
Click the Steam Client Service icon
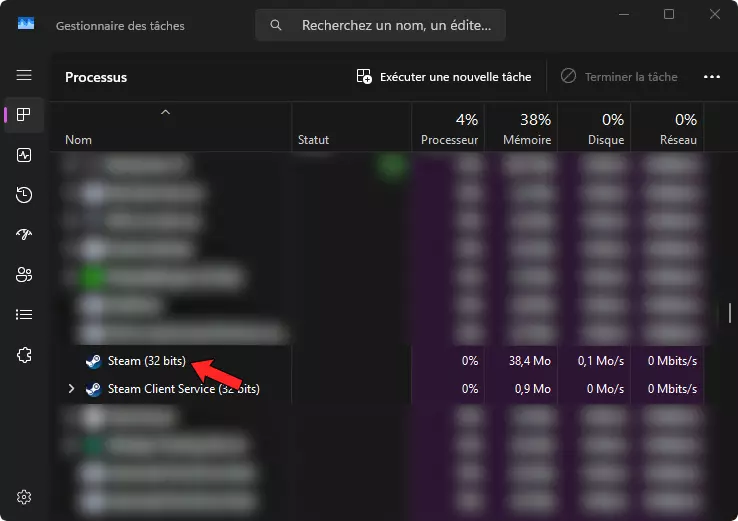(93, 389)
